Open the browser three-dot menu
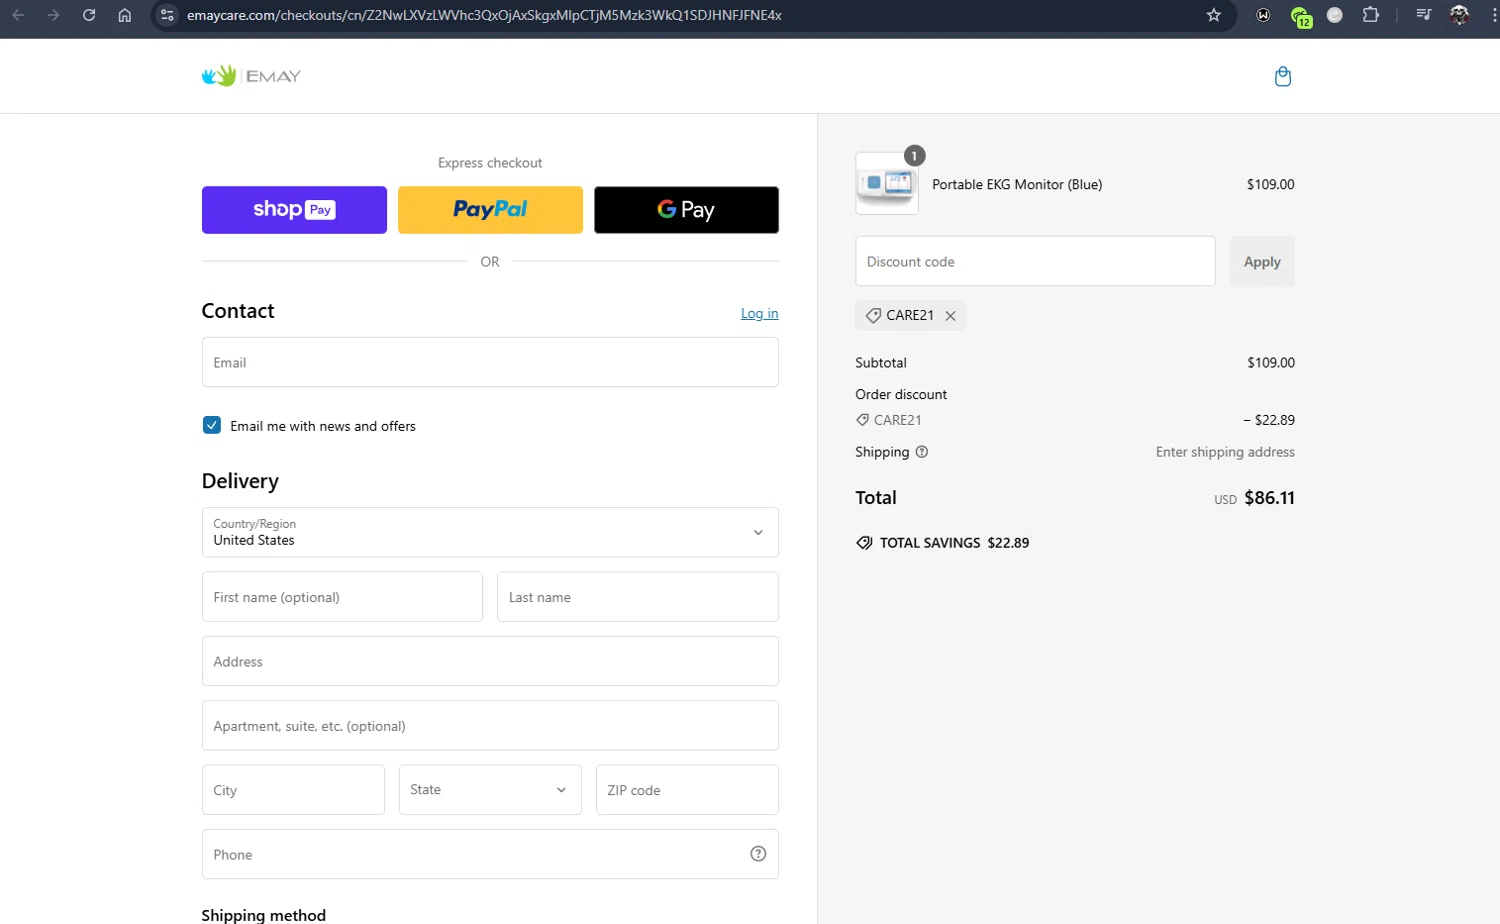 [1494, 15]
